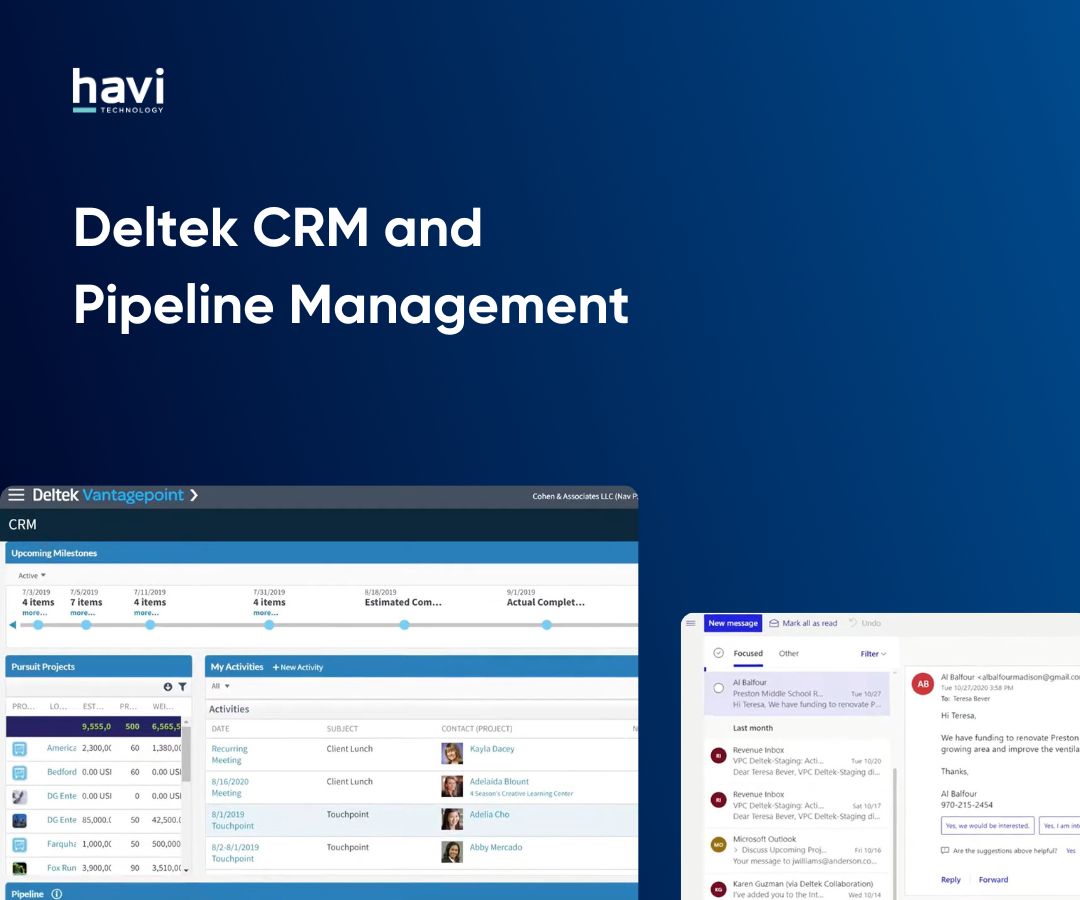
Task: Open the Abby Mercado contact link
Action: (496, 847)
